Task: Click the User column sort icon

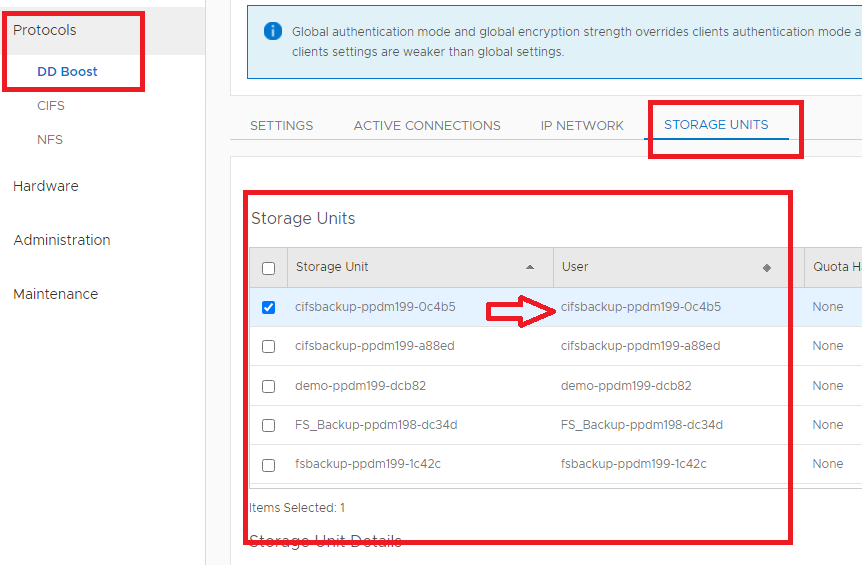Action: [767, 268]
